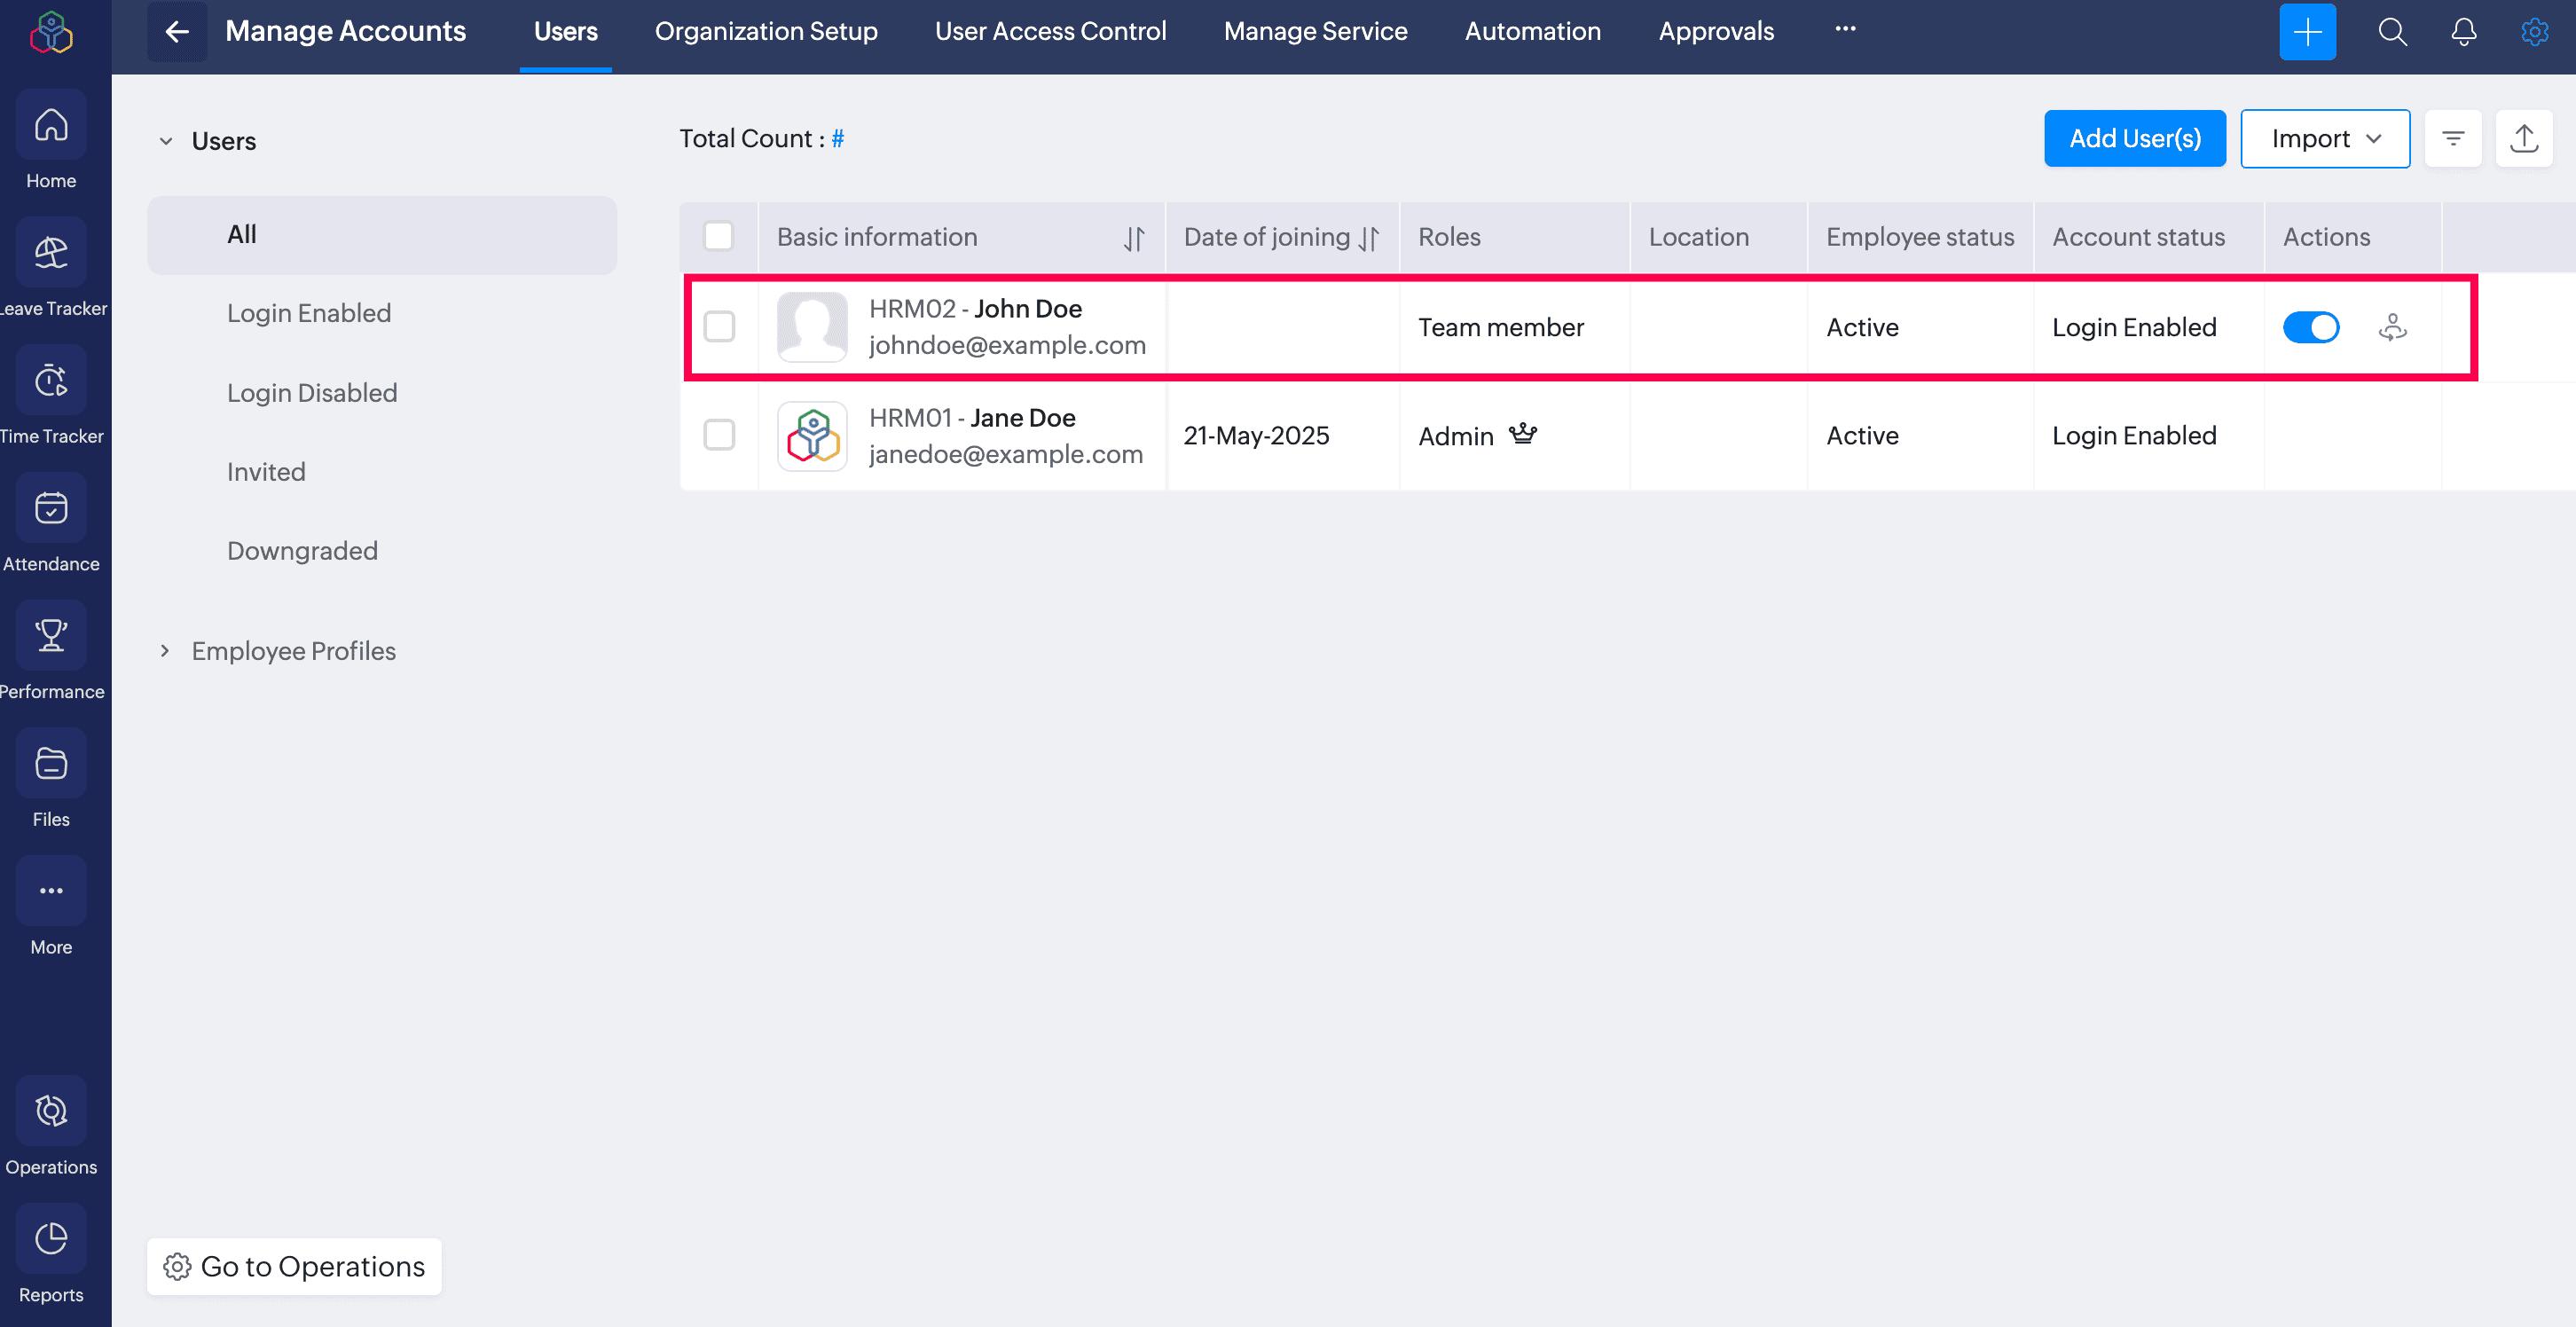Open the Import dropdown

click(2324, 139)
